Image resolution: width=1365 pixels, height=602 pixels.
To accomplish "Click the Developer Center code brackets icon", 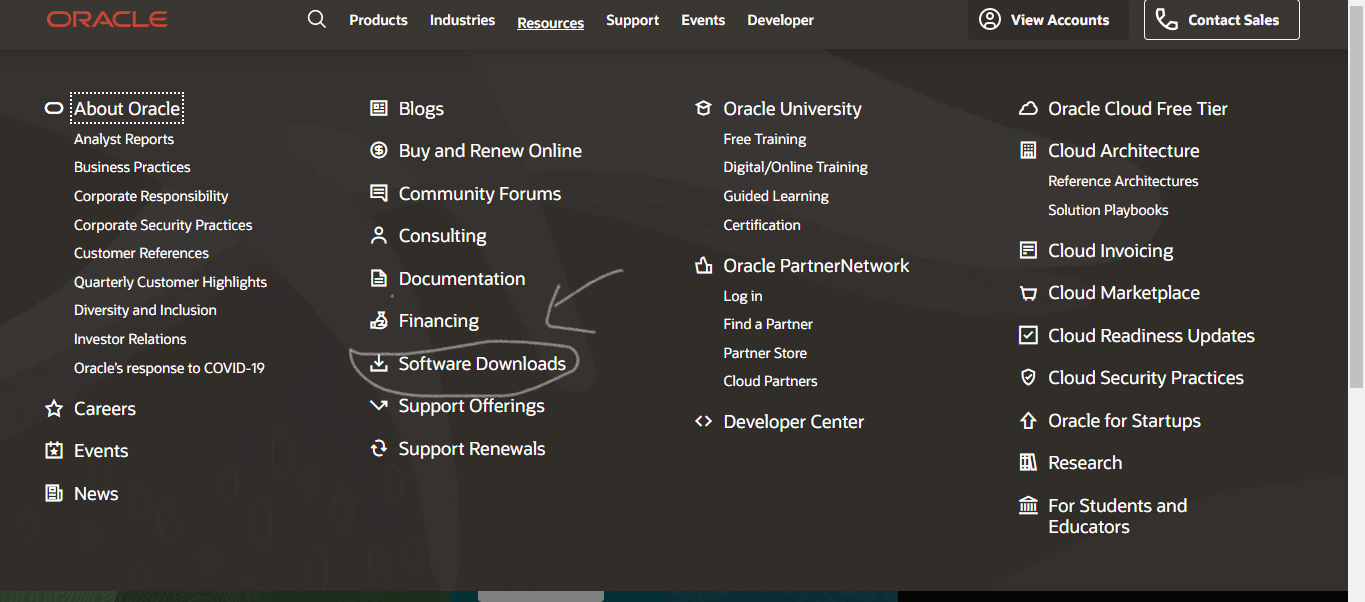I will click(703, 422).
